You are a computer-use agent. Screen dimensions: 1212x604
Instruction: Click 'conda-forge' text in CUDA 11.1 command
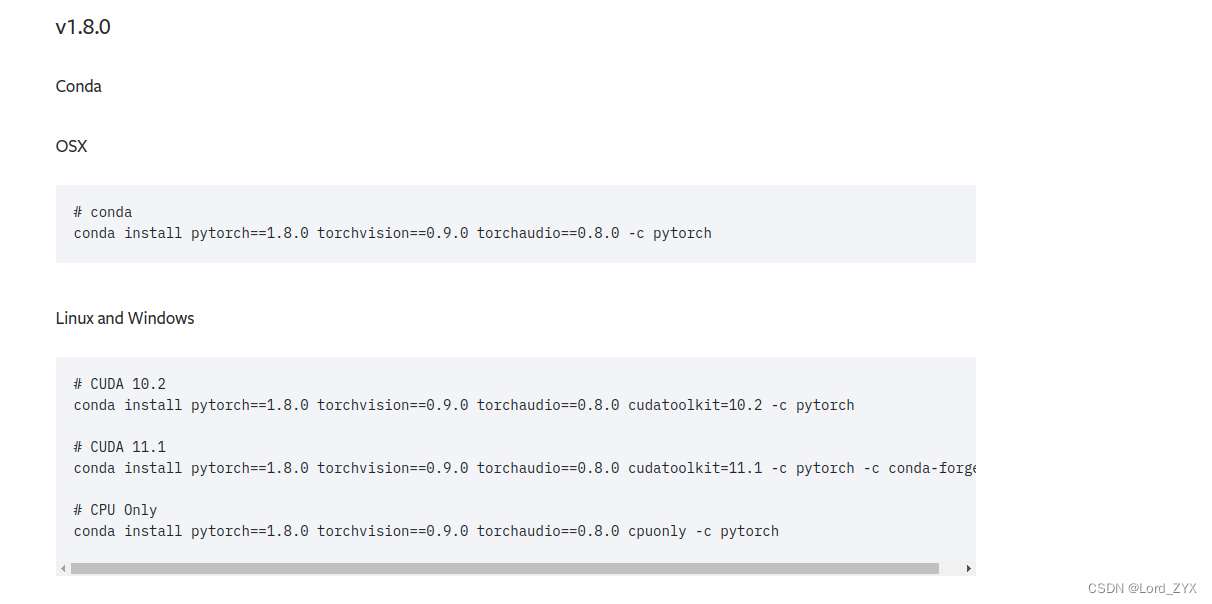click(x=932, y=468)
